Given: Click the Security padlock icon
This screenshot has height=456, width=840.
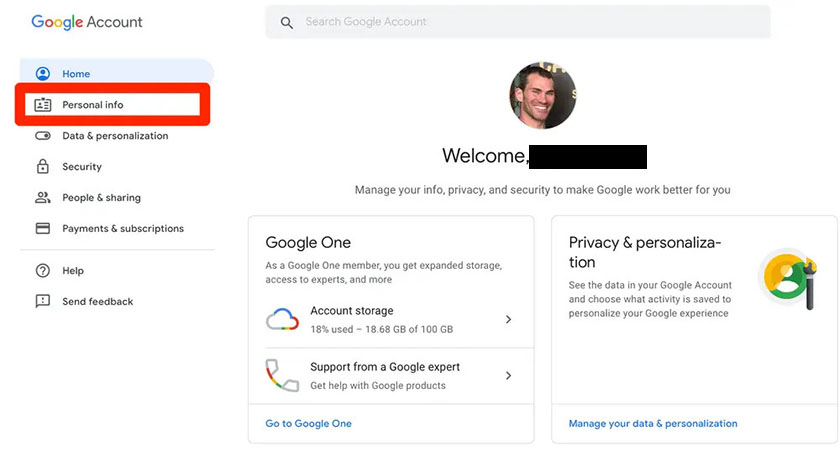Looking at the screenshot, I should pos(43,167).
